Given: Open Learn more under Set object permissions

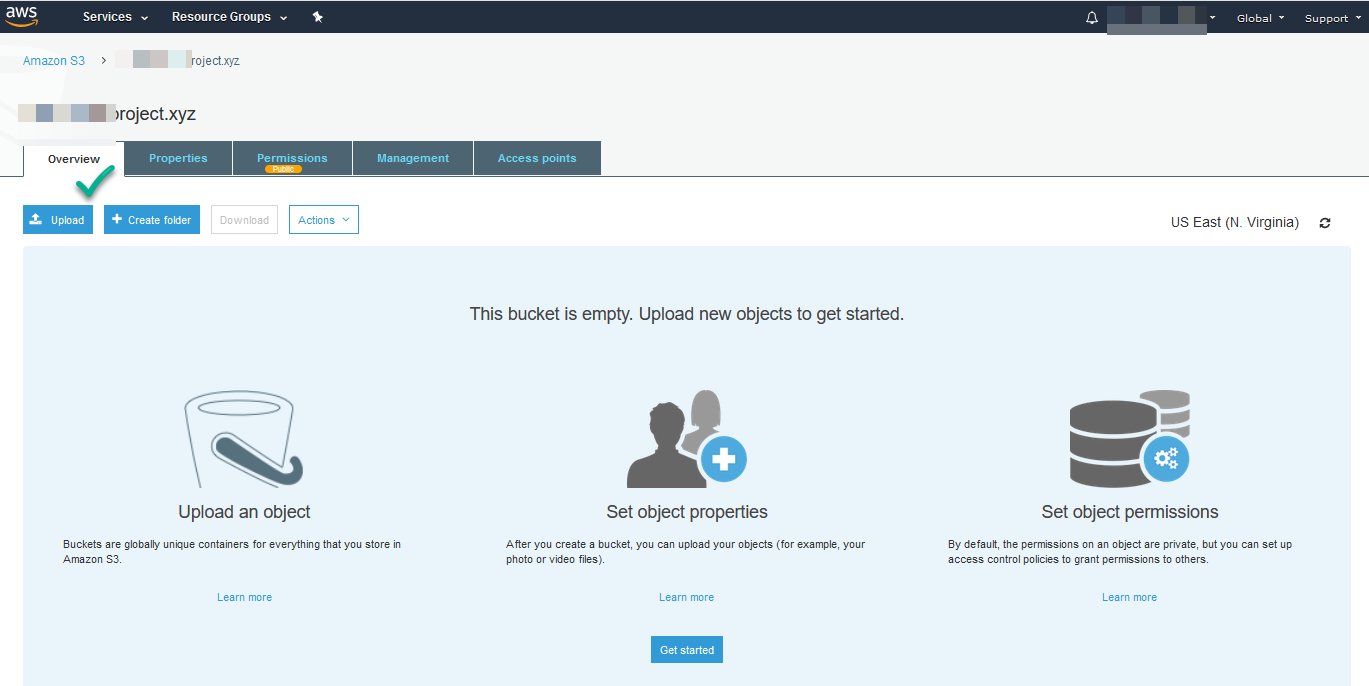Looking at the screenshot, I should coord(1129,597).
